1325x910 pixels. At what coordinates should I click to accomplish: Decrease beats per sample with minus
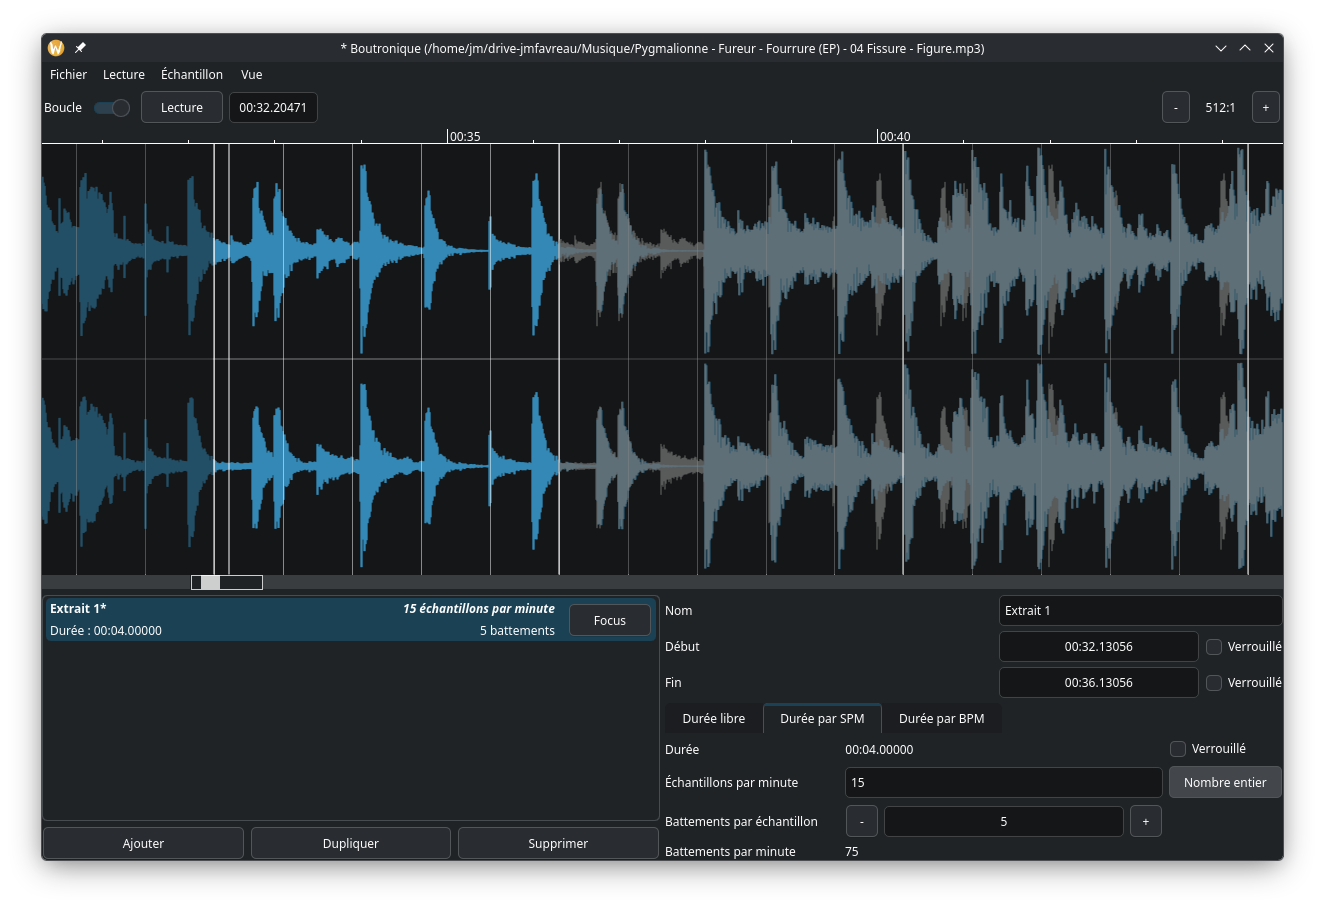click(x=861, y=822)
